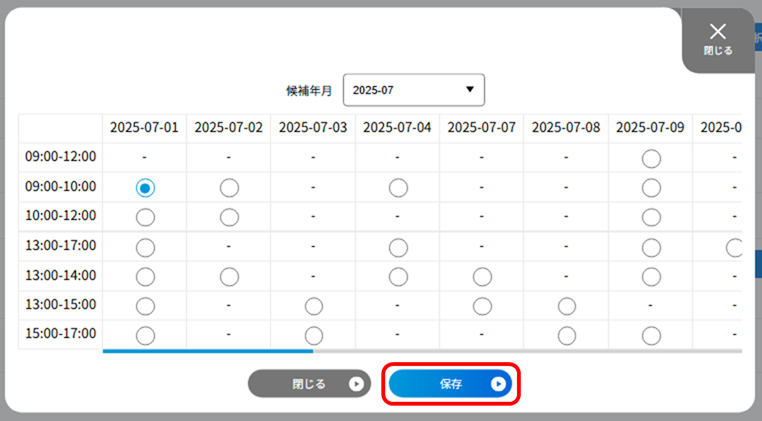Pick the 09:00-10:00 slot on 2025-07-04
This screenshot has width=762, height=421.
coord(398,188)
